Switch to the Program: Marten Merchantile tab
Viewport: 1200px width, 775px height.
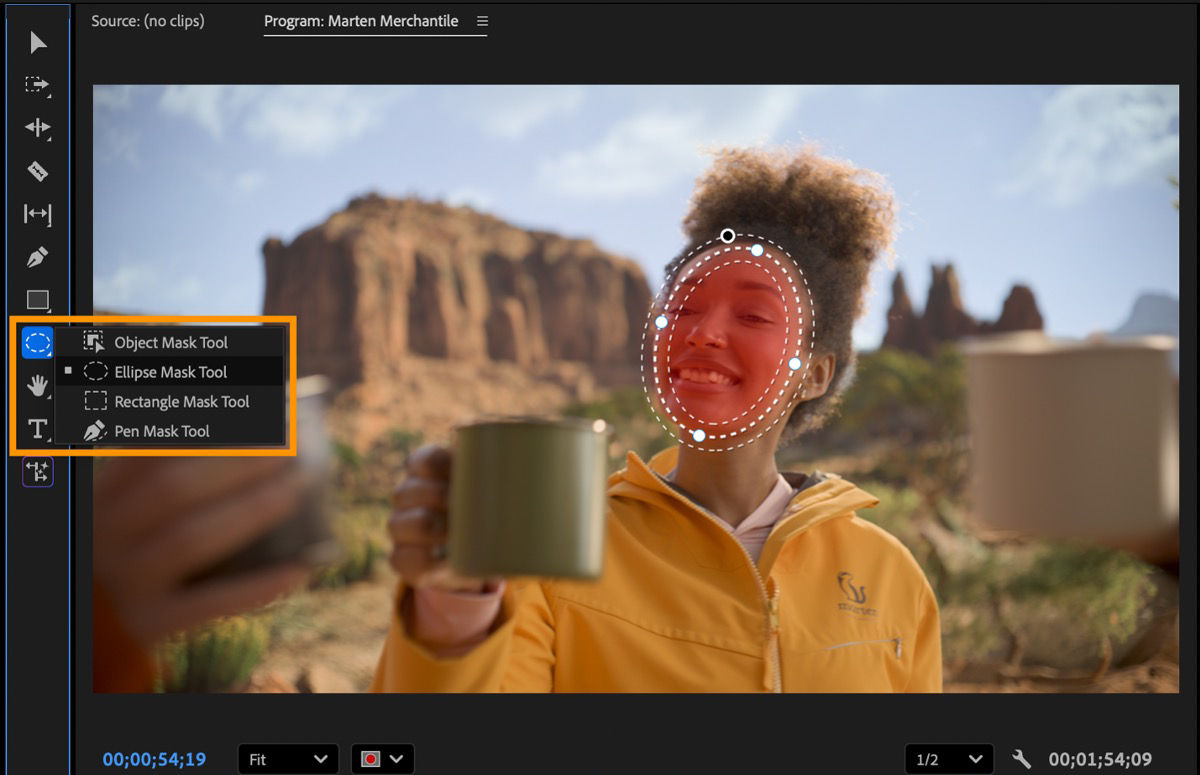point(360,20)
